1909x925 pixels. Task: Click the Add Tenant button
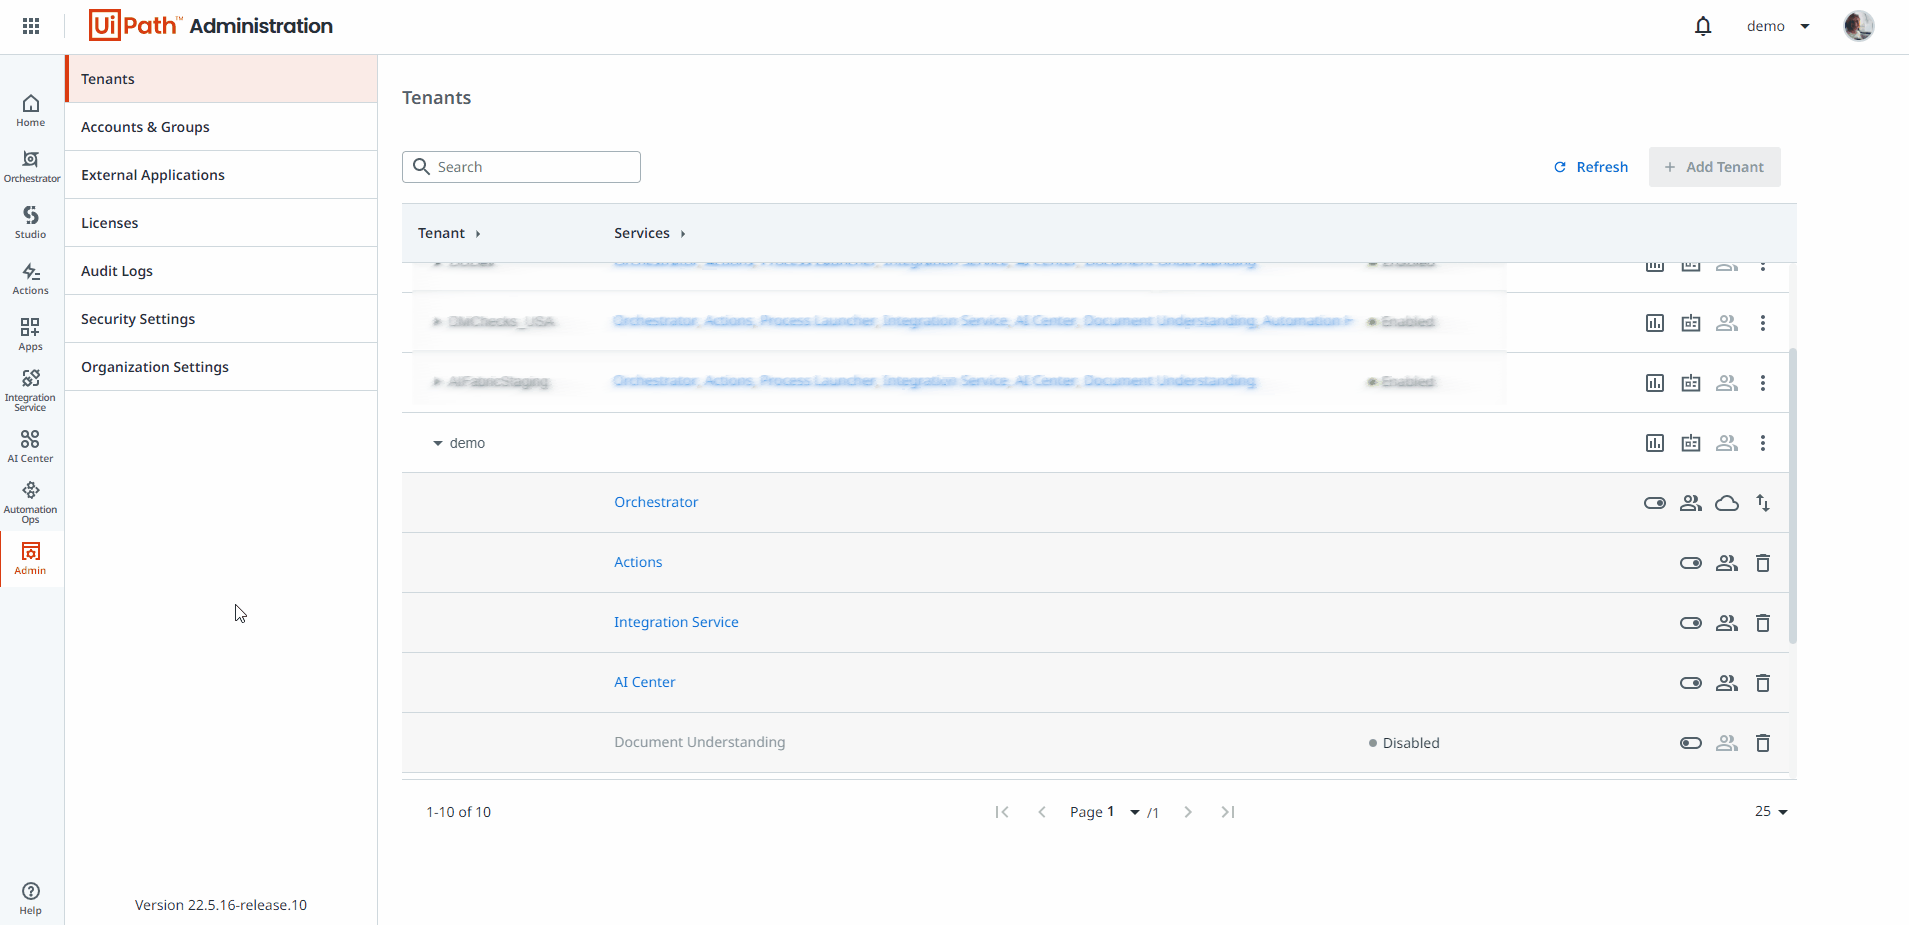(1714, 167)
